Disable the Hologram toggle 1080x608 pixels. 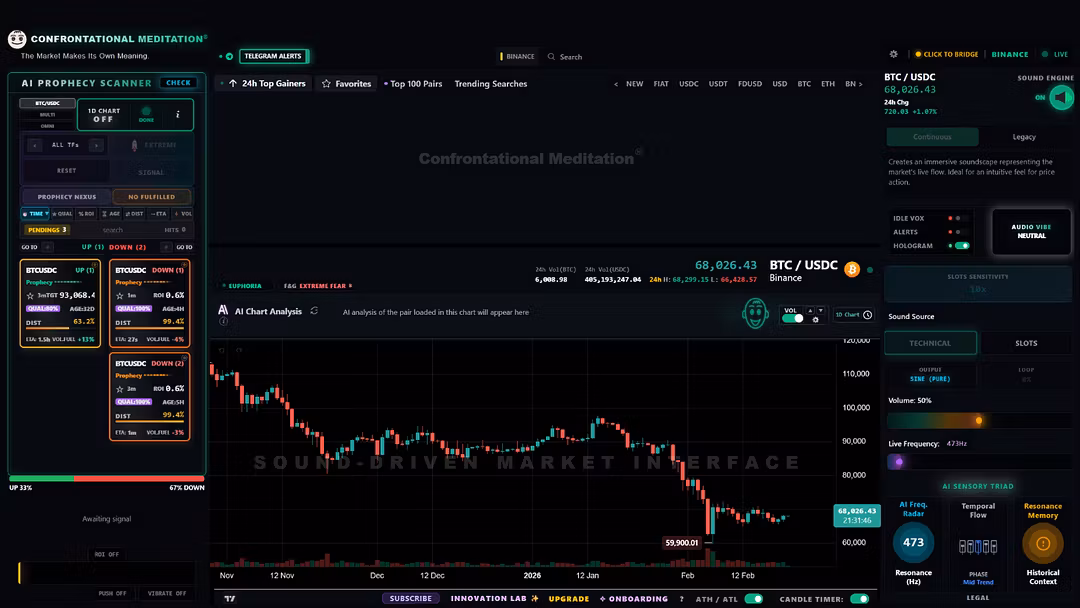[961, 245]
